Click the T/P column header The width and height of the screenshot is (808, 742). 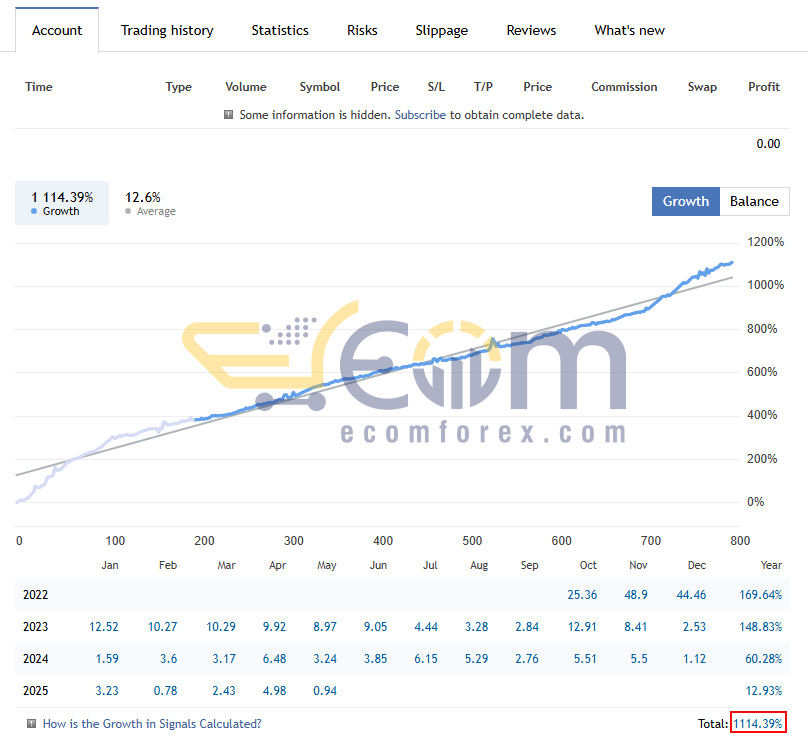[483, 87]
